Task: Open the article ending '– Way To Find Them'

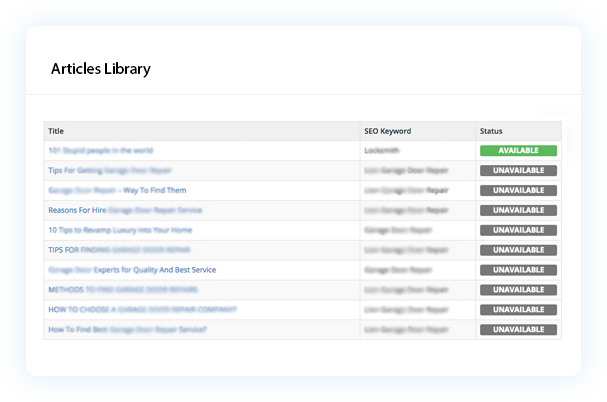Action: pos(117,190)
